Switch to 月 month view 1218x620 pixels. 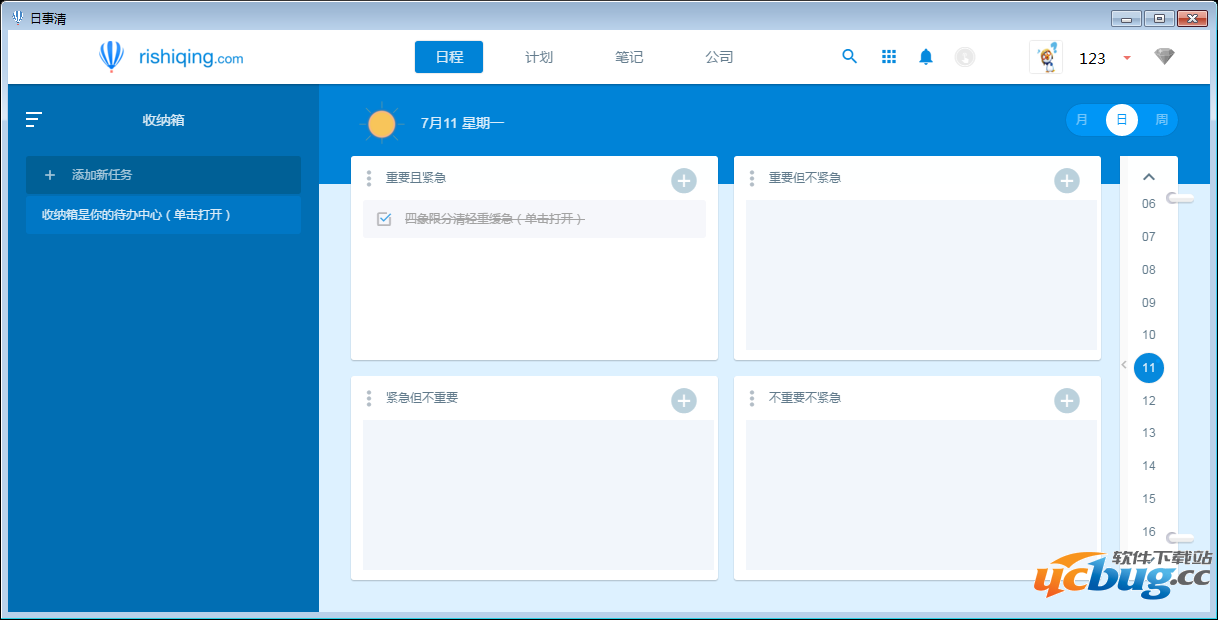(1082, 120)
